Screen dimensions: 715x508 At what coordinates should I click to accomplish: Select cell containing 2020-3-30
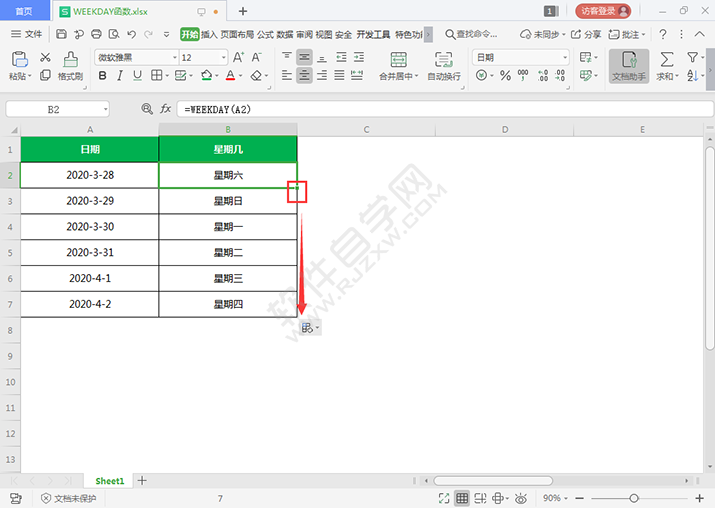coord(90,227)
